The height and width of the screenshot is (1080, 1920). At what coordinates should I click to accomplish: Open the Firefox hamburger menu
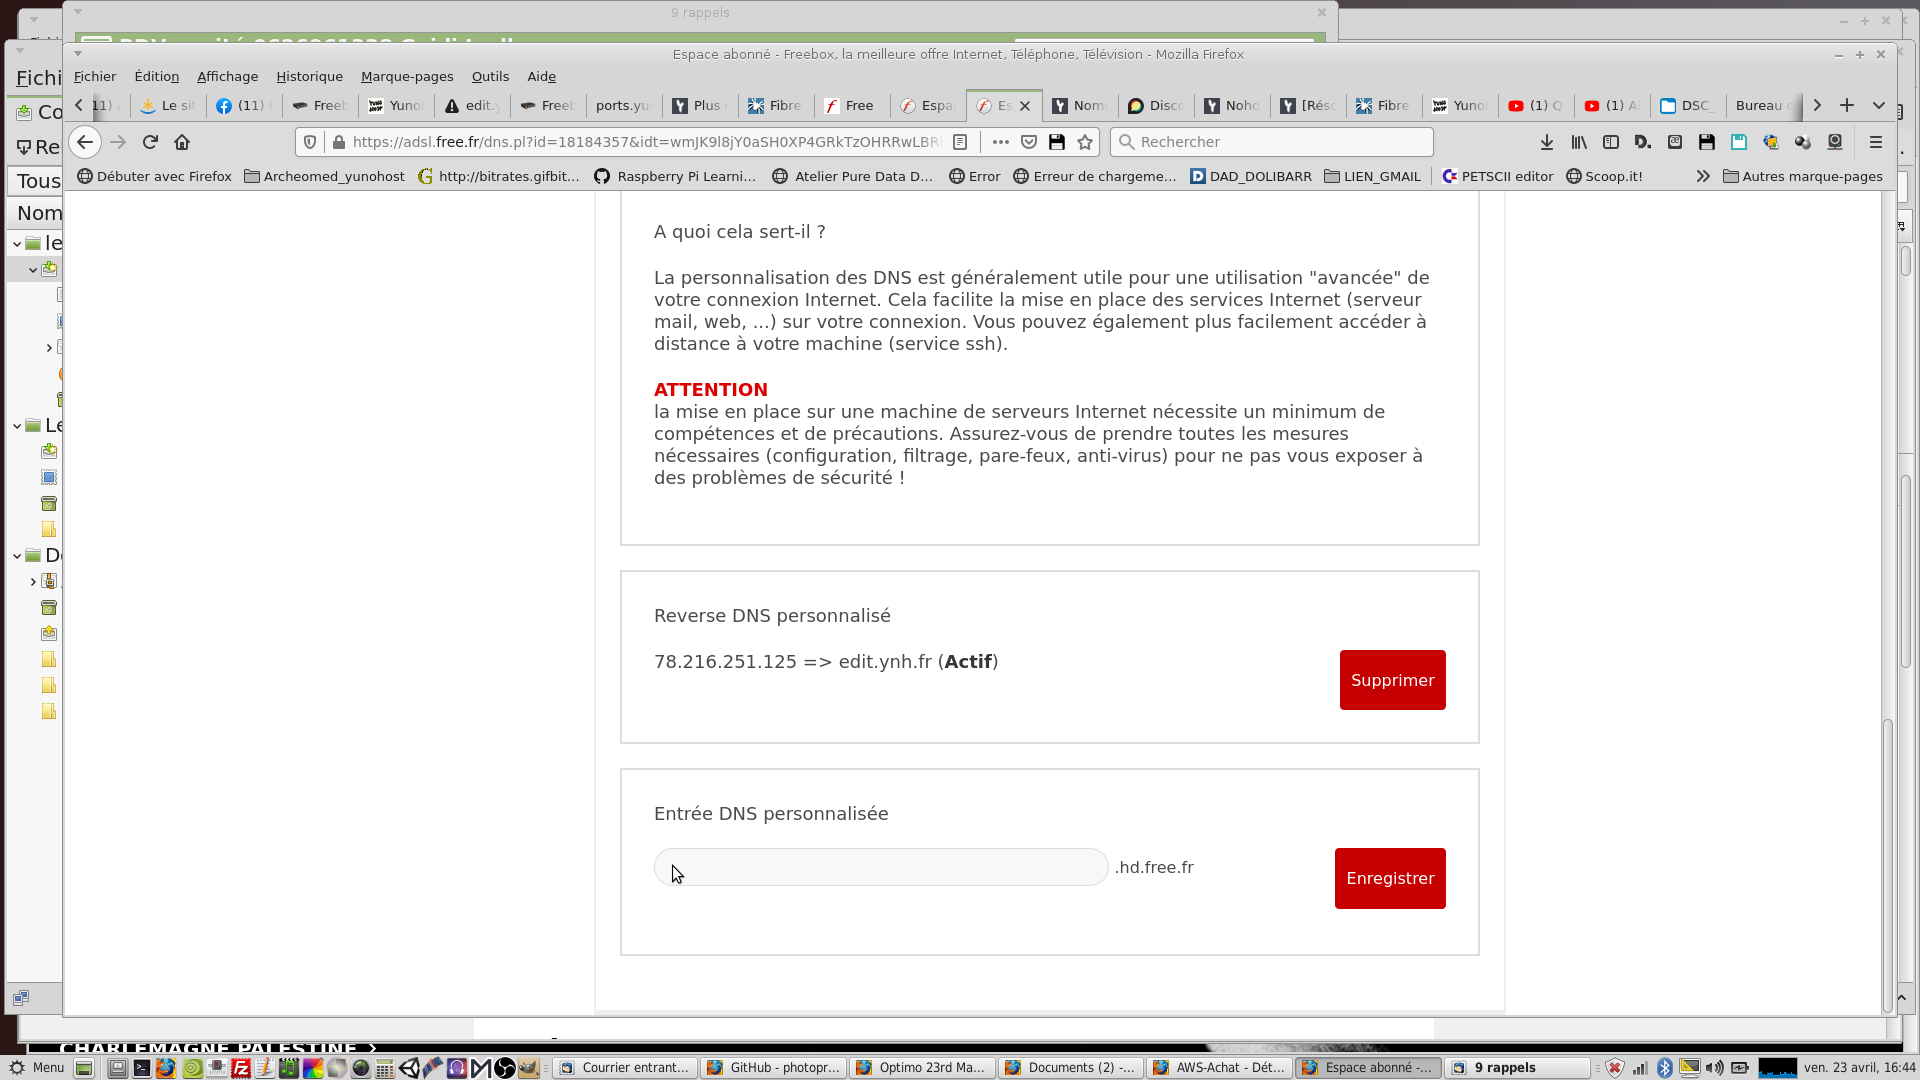[x=1876, y=142]
